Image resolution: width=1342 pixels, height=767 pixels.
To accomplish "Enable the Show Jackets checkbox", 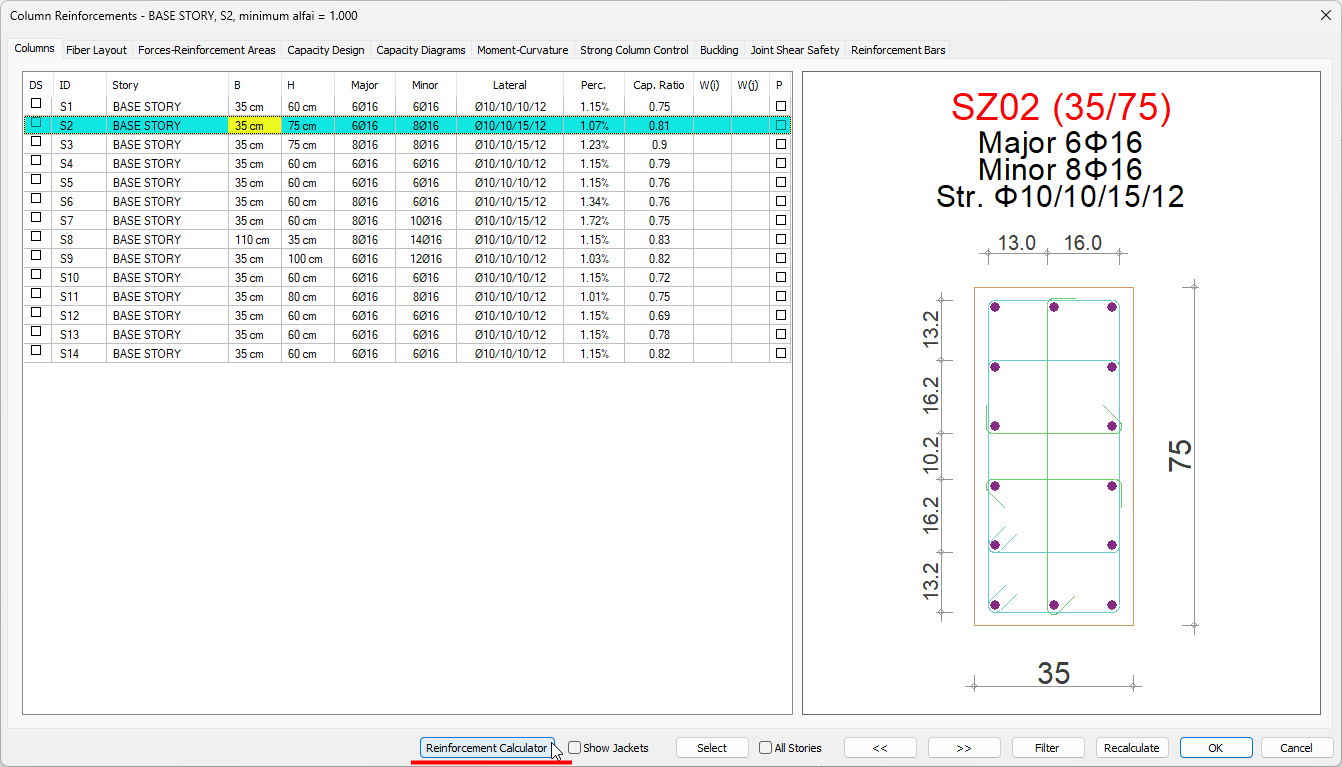I will click(575, 748).
